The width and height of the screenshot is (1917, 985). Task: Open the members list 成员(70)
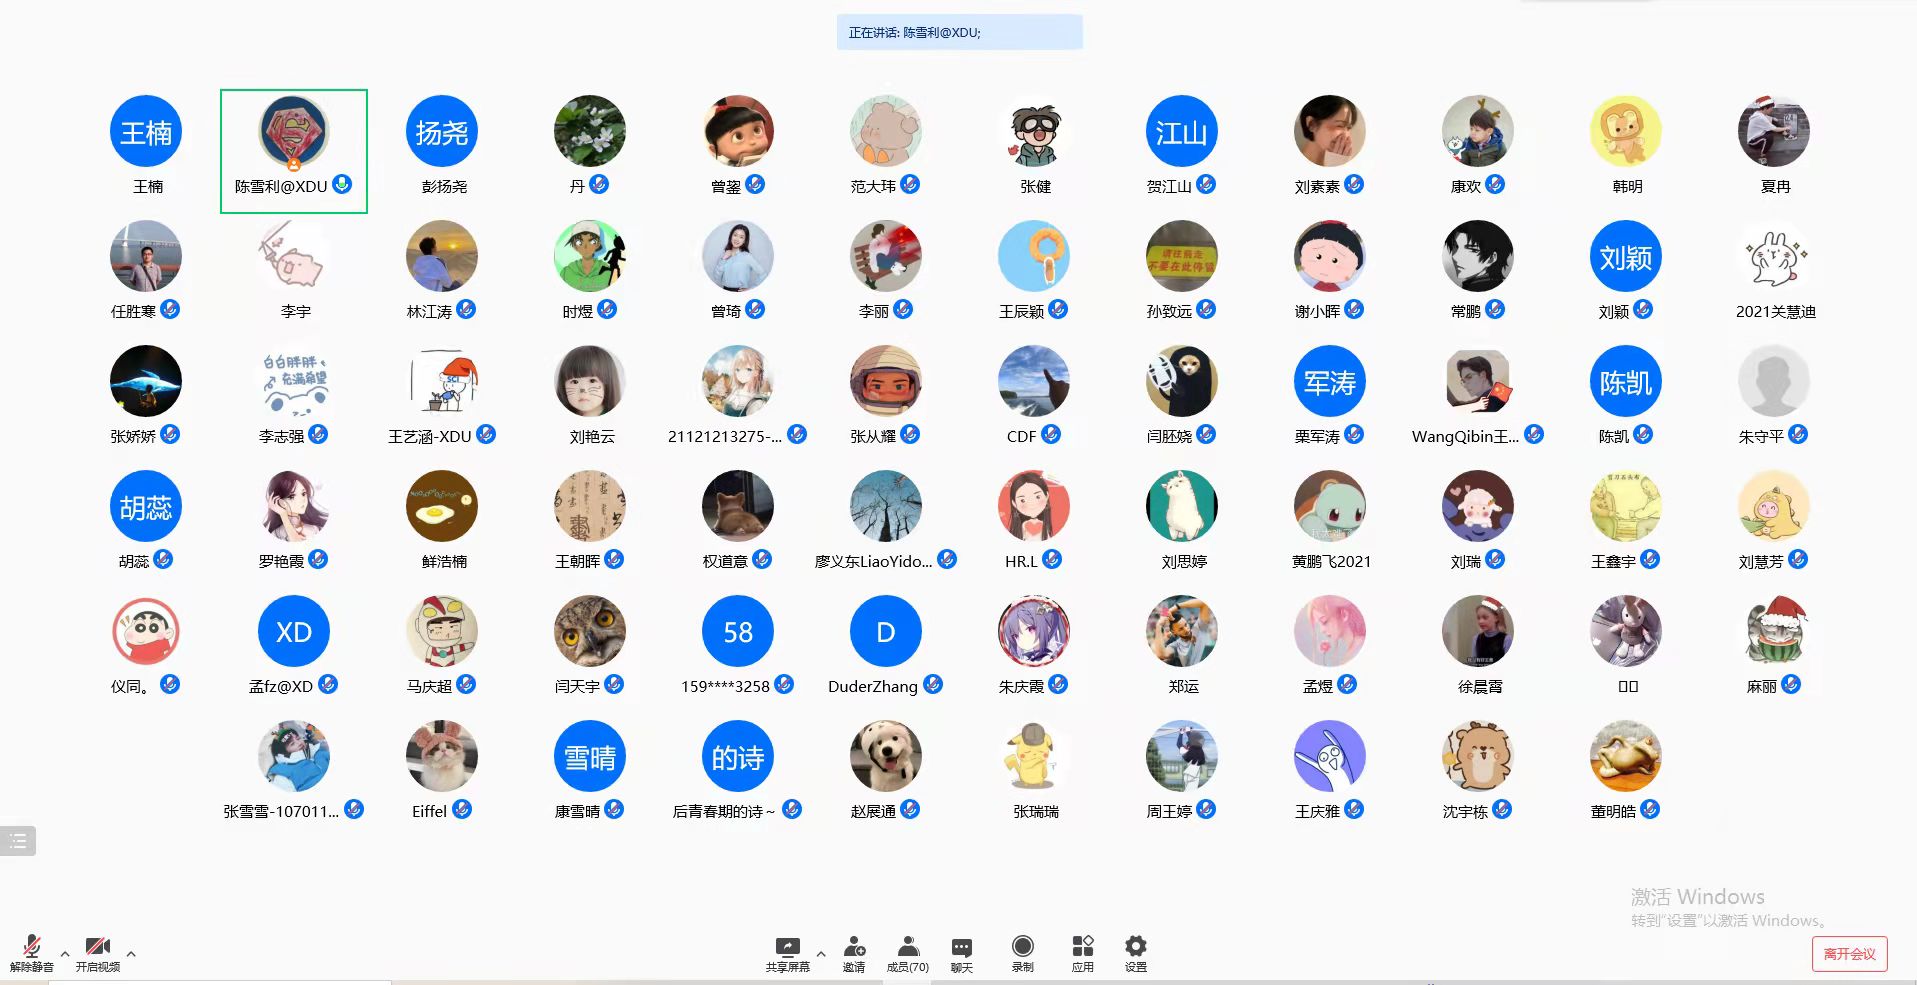tap(907, 951)
